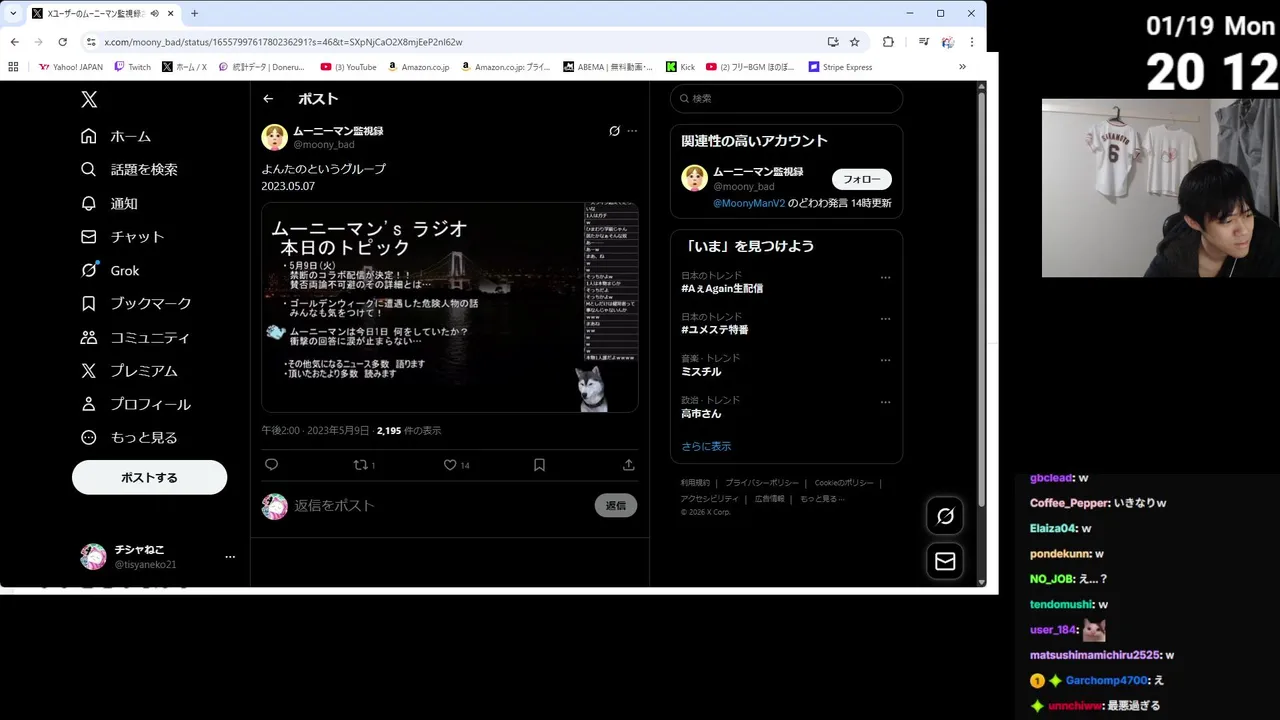1280x720 pixels.
Task: Open more options for #ユメステ特番 trend
Action: tap(885, 319)
